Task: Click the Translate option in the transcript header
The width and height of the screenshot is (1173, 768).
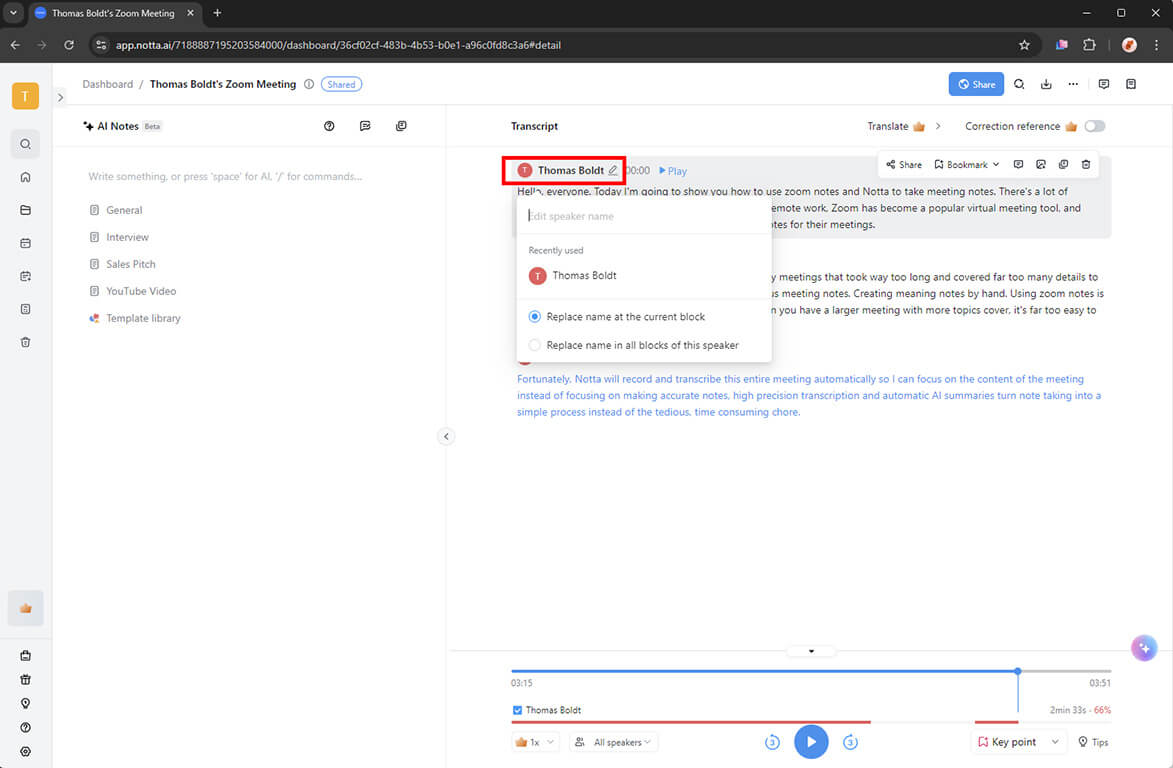Action: click(x=896, y=126)
